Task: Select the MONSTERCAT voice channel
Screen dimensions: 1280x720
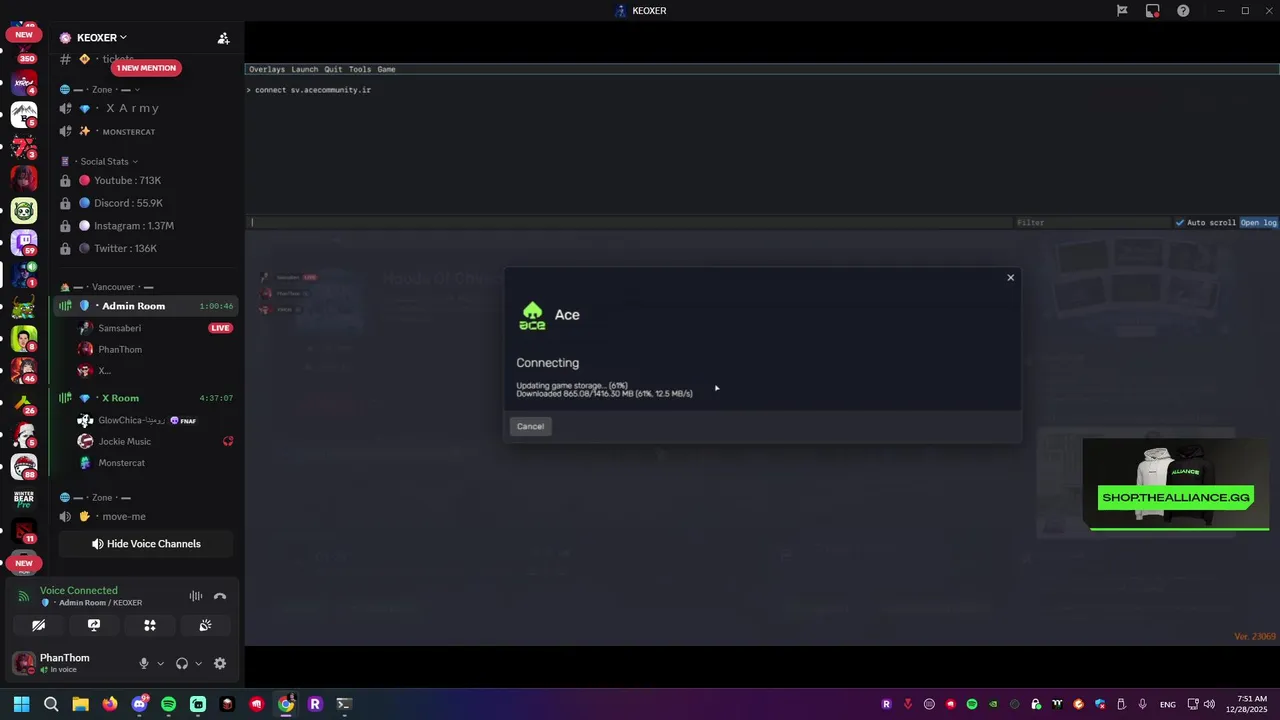Action: pos(145,132)
